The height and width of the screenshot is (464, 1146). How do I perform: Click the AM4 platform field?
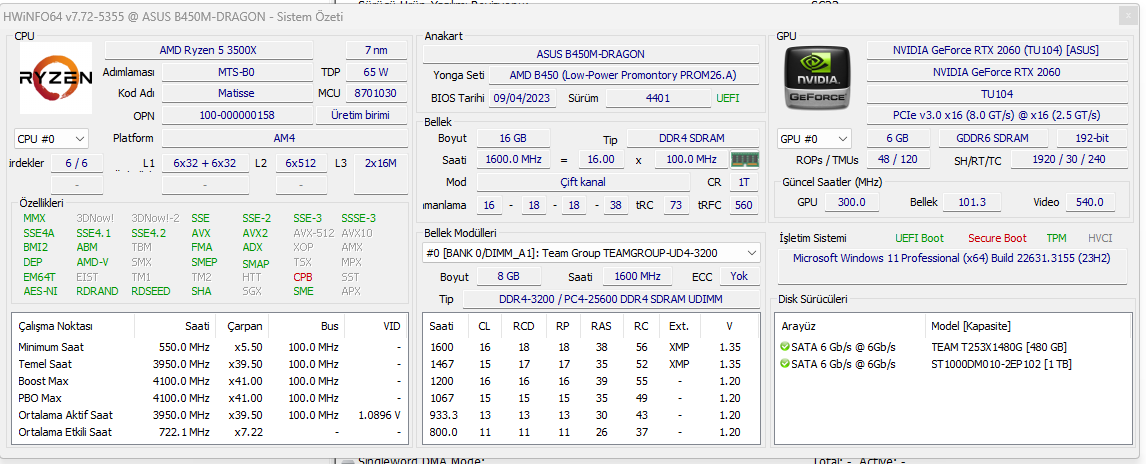(x=285, y=138)
